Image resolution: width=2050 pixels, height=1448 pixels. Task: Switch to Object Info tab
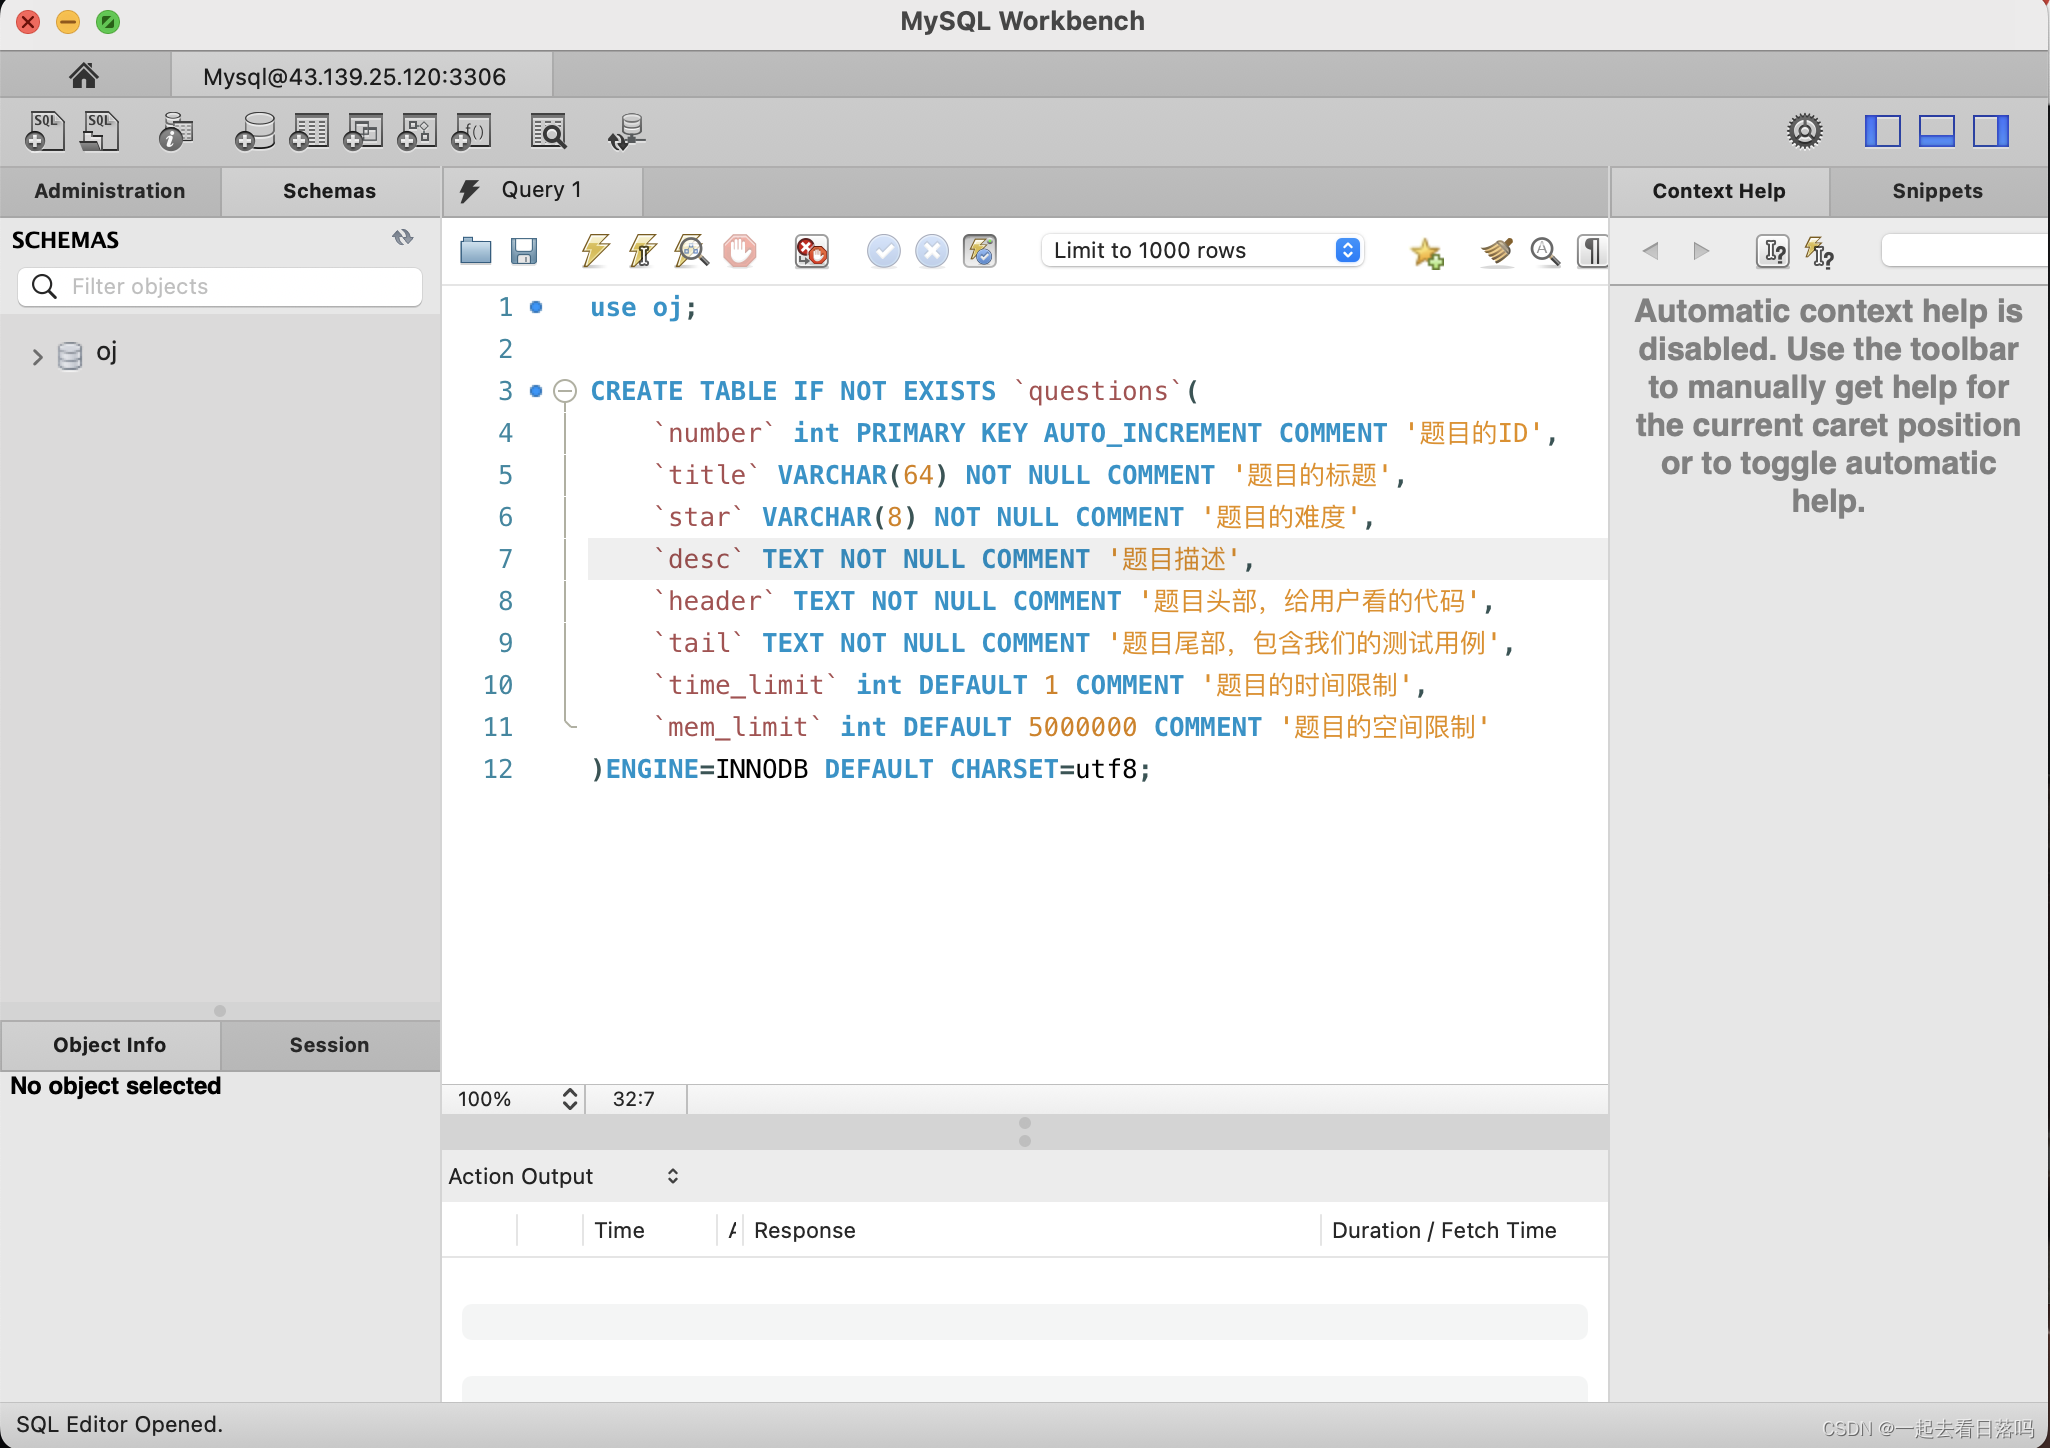pos(110,1045)
